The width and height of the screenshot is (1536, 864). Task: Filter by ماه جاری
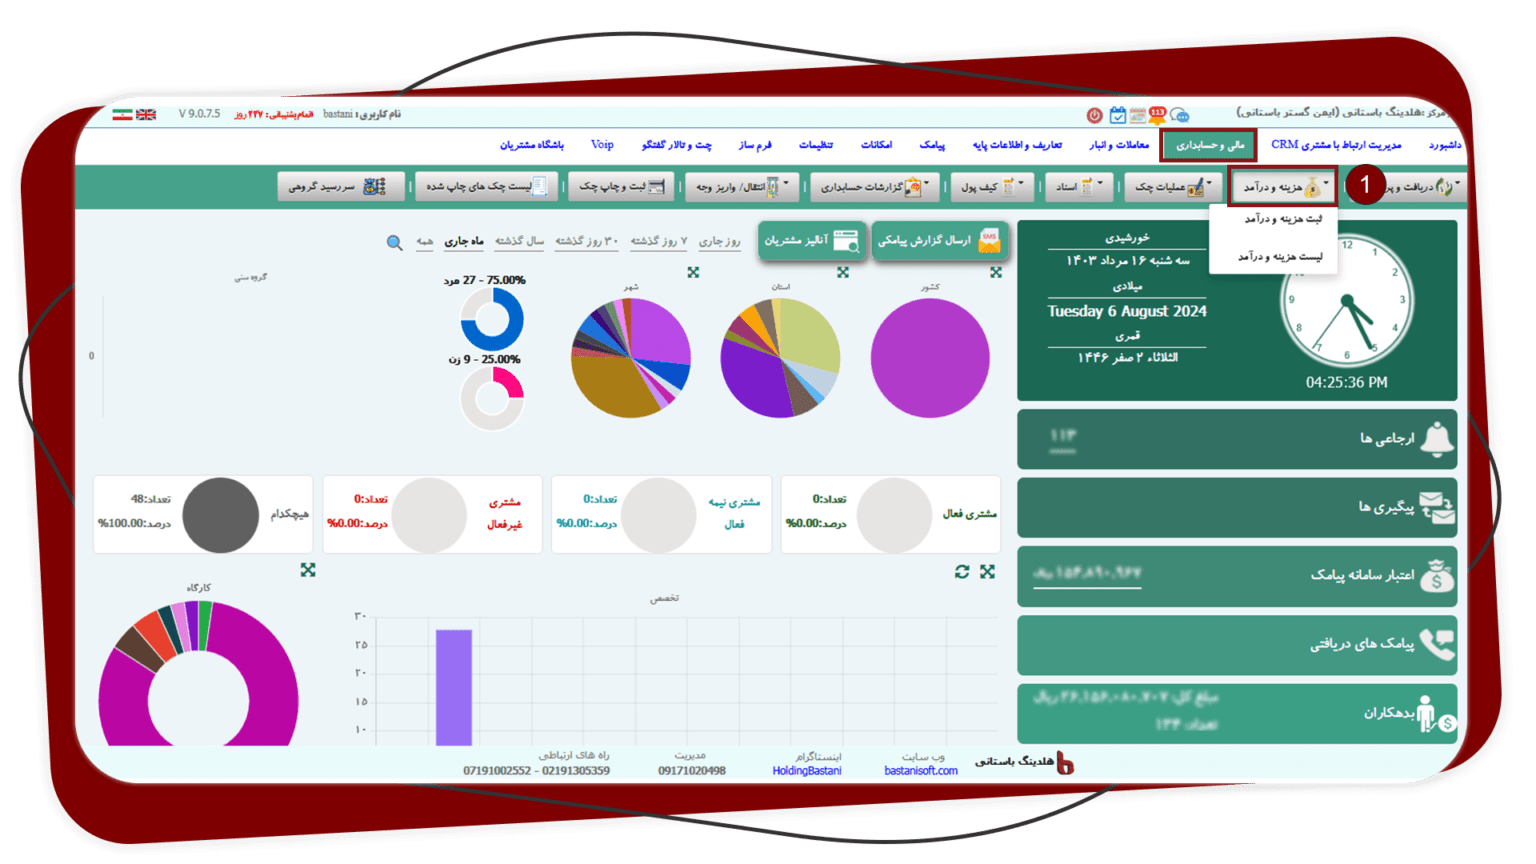tap(463, 241)
